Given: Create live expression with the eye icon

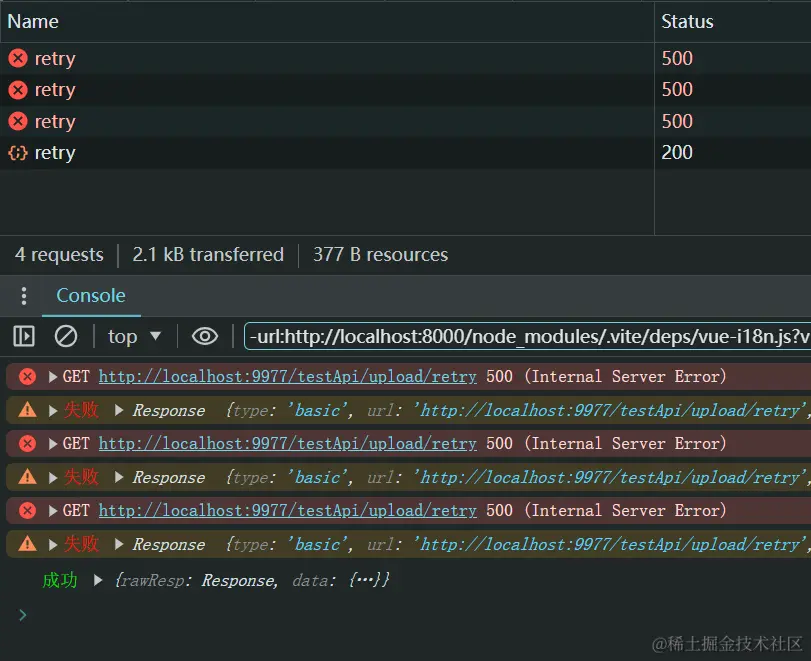Looking at the screenshot, I should 205,336.
